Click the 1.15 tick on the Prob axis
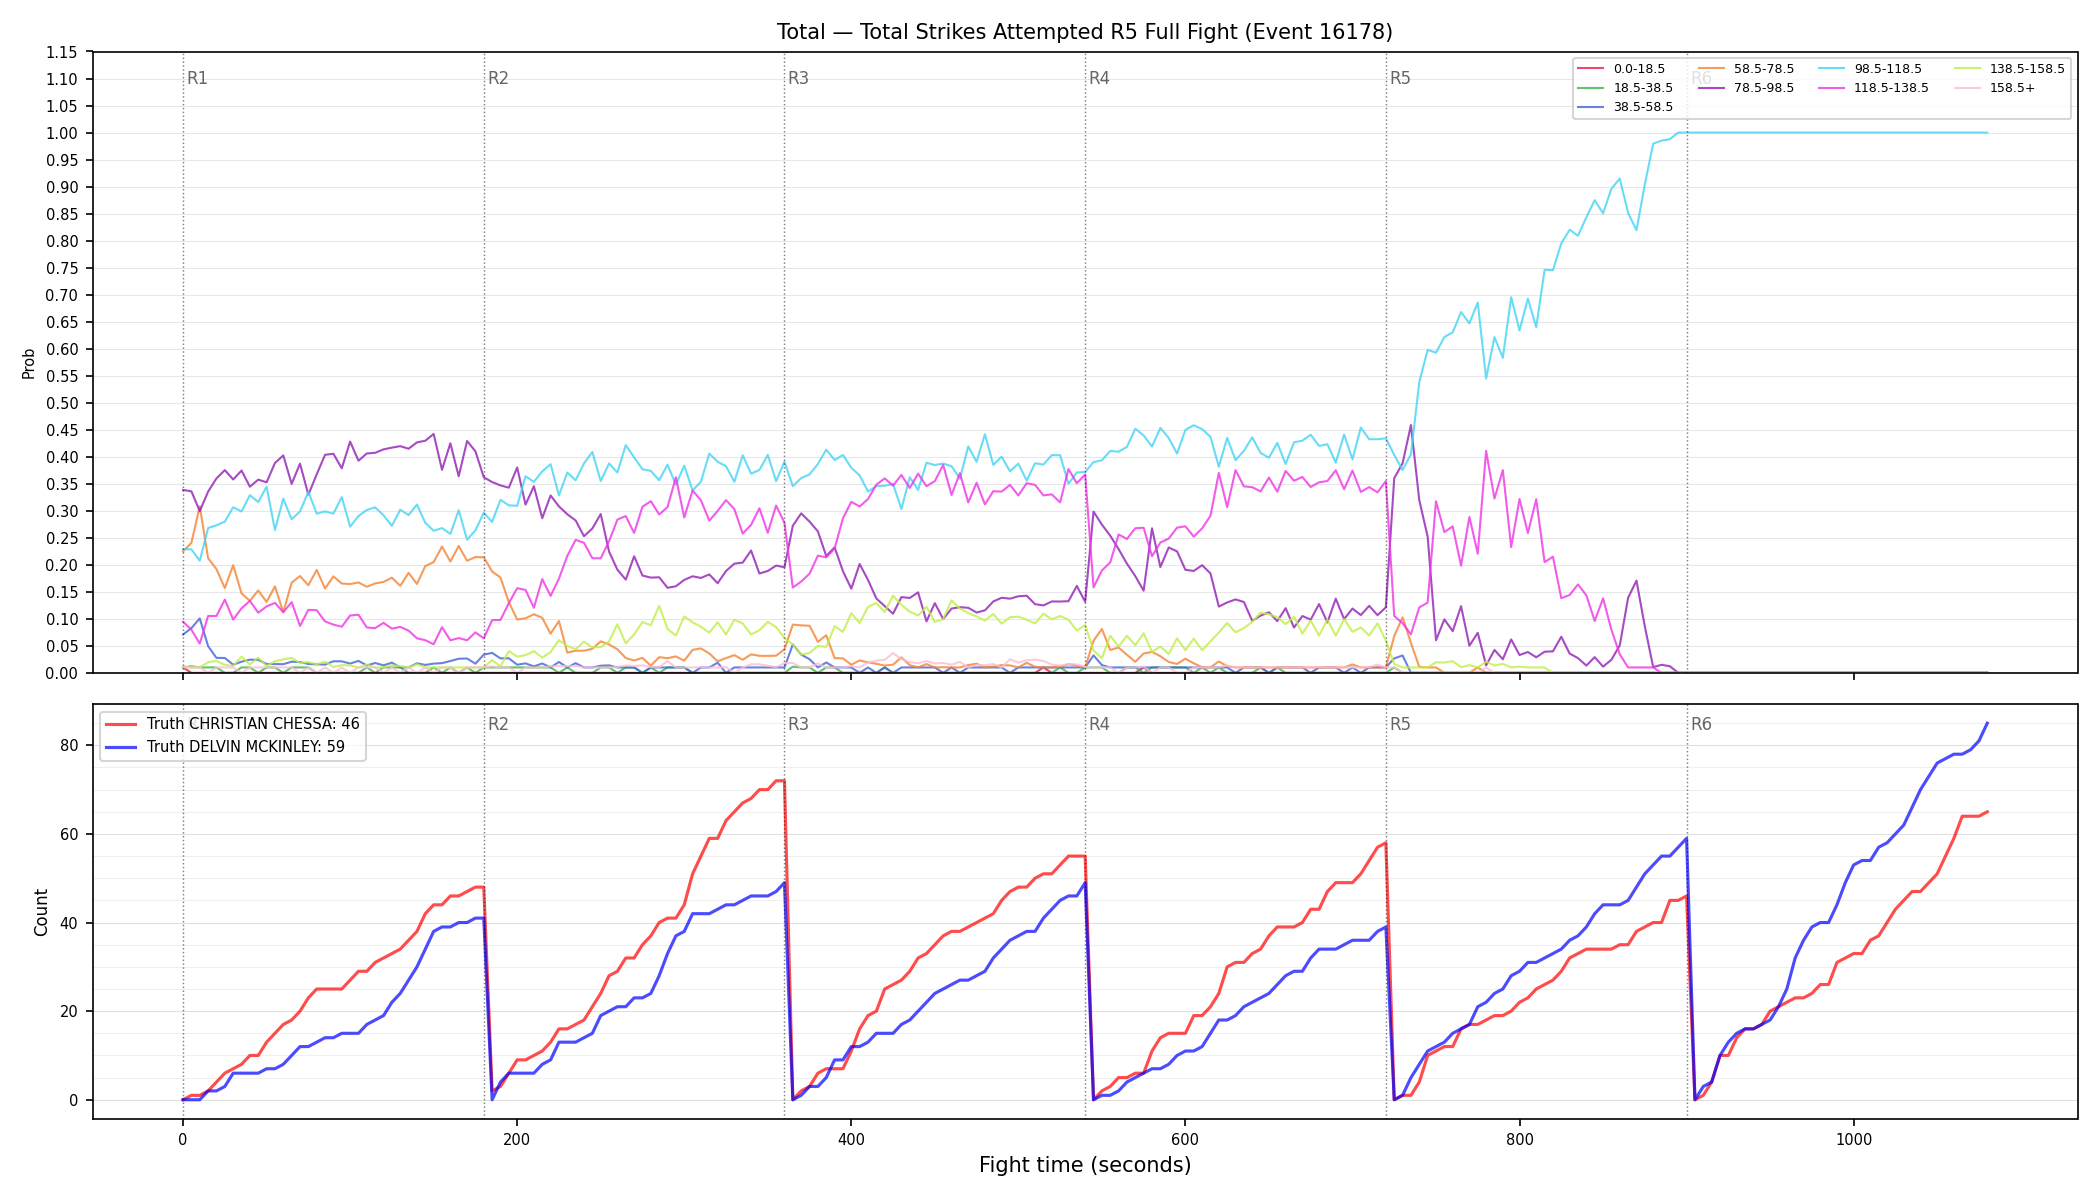The image size is (2100, 1200). 61,52
